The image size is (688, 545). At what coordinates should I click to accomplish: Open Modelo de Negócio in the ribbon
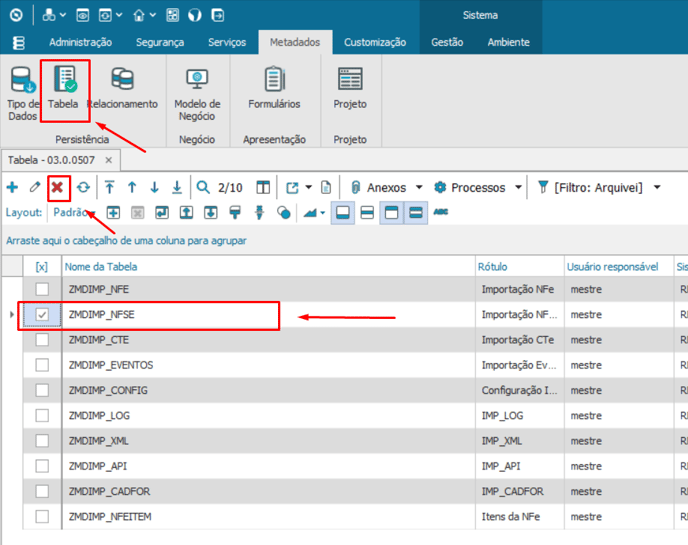point(197,93)
